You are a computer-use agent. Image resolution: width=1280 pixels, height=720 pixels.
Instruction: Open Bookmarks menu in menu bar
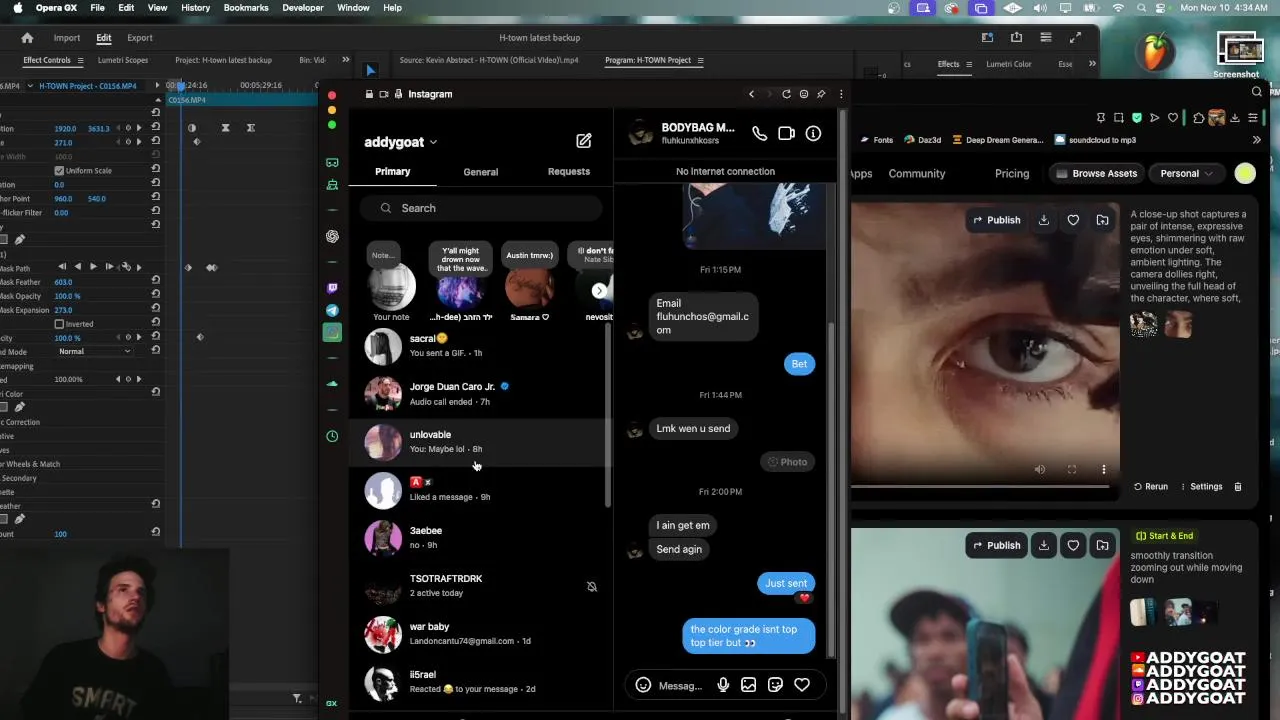point(246,8)
